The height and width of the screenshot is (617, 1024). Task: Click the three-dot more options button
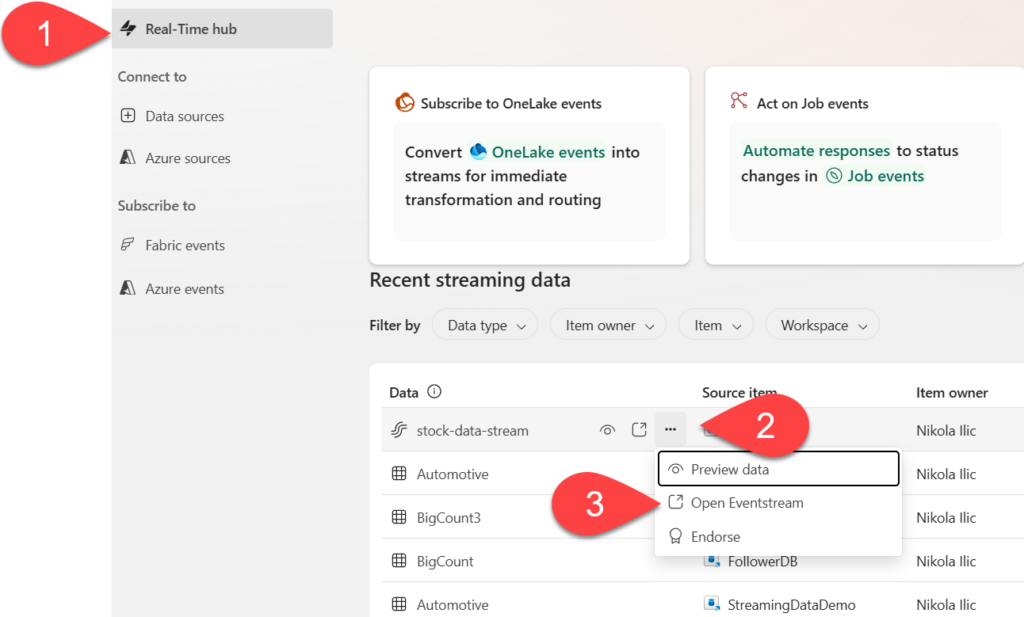click(670, 430)
